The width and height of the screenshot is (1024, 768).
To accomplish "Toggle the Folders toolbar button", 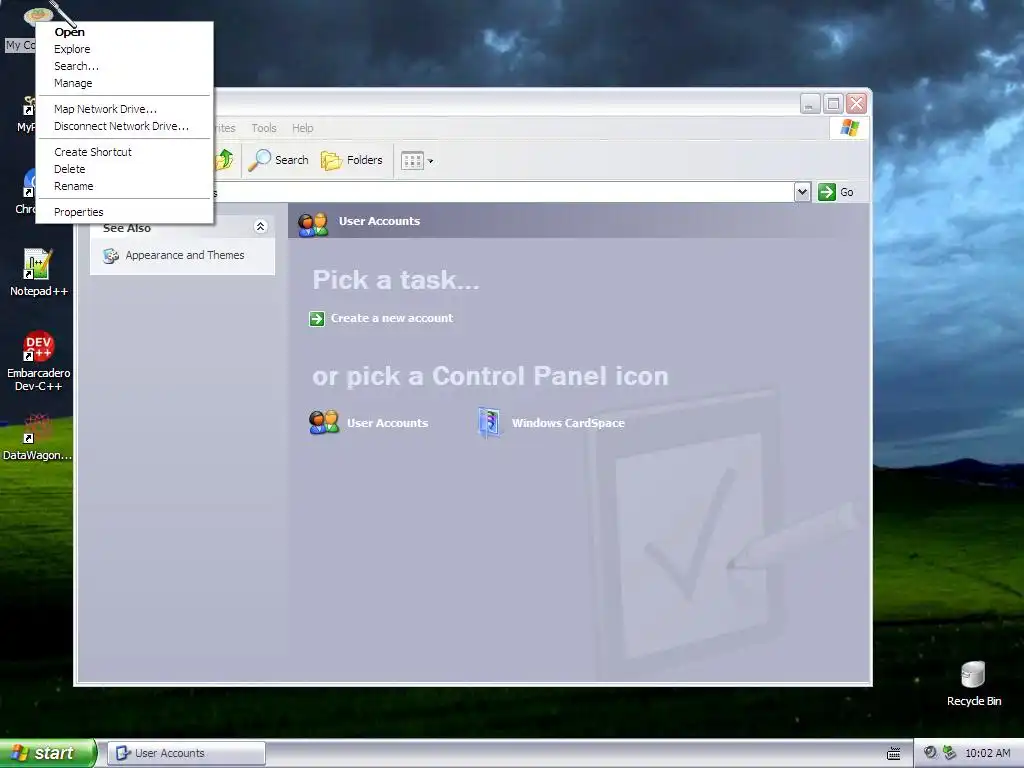I will [x=352, y=160].
